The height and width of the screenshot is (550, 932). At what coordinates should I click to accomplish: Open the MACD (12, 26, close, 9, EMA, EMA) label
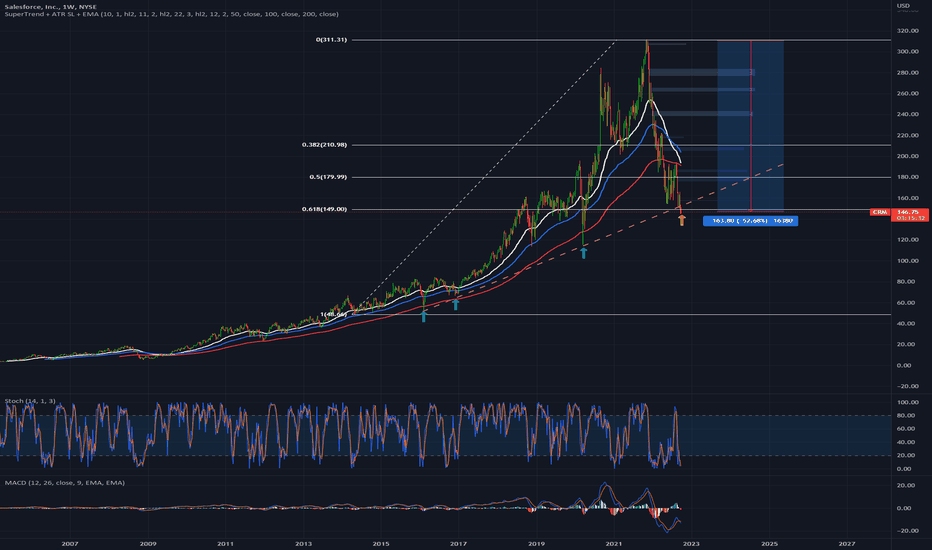coord(65,483)
